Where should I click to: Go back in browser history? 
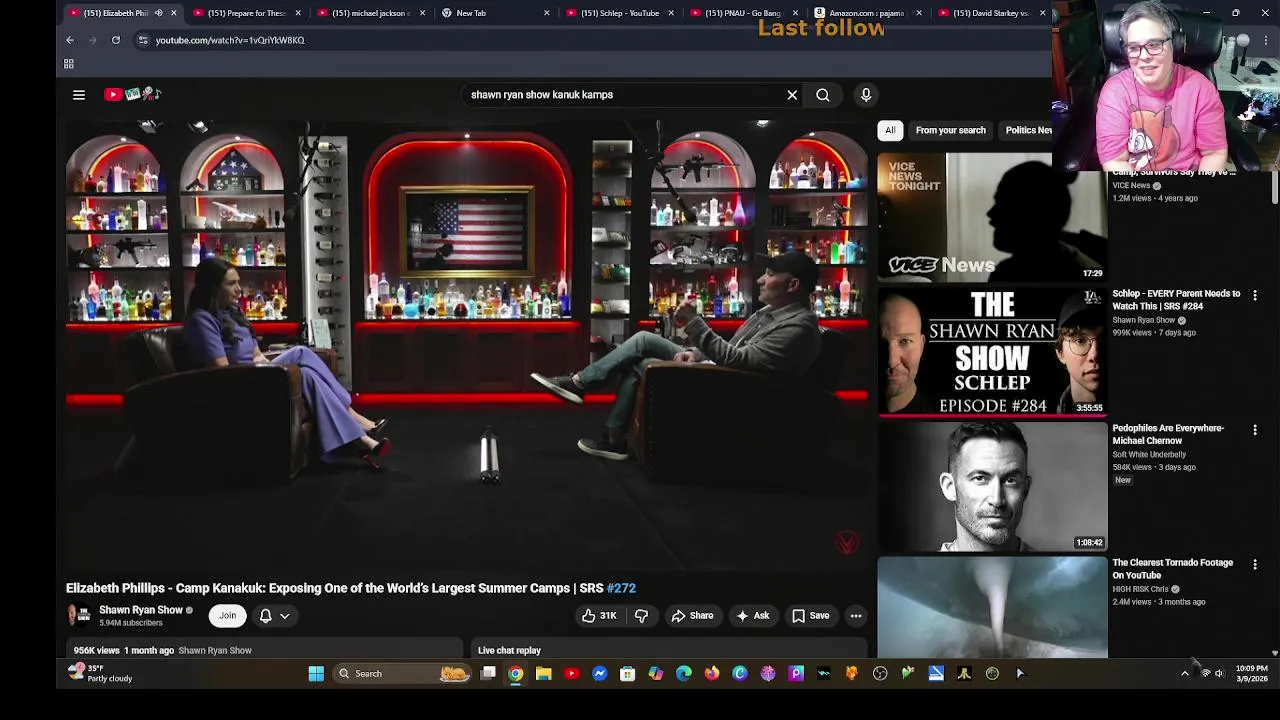[70, 40]
